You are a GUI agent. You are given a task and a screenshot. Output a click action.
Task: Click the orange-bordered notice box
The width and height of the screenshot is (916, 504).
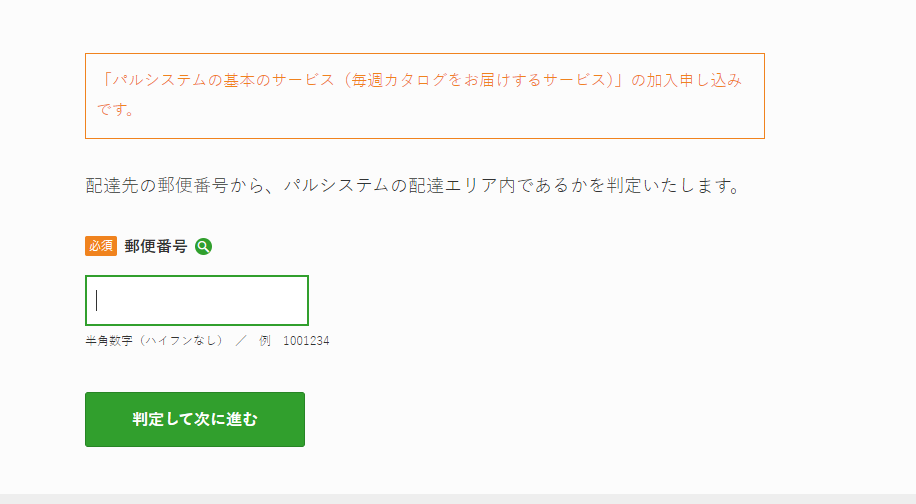(425, 96)
